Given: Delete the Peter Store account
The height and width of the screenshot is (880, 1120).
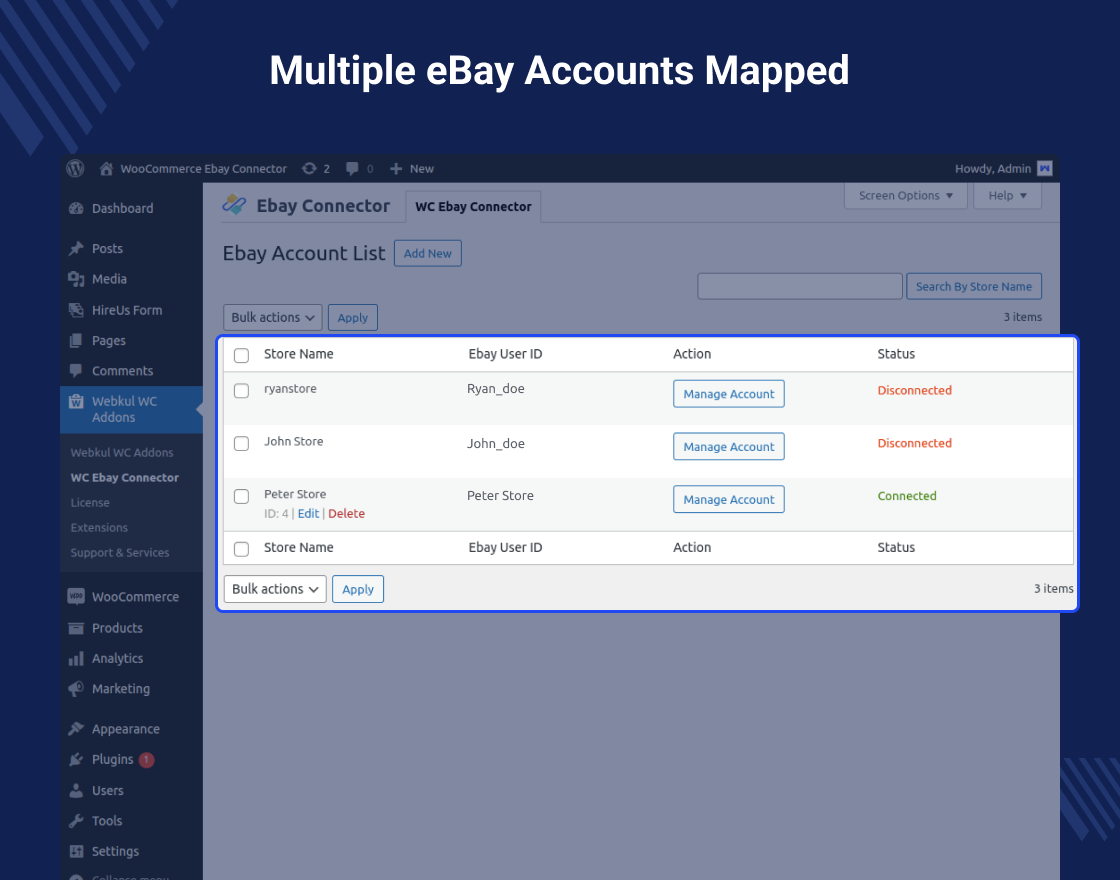Looking at the screenshot, I should point(346,513).
